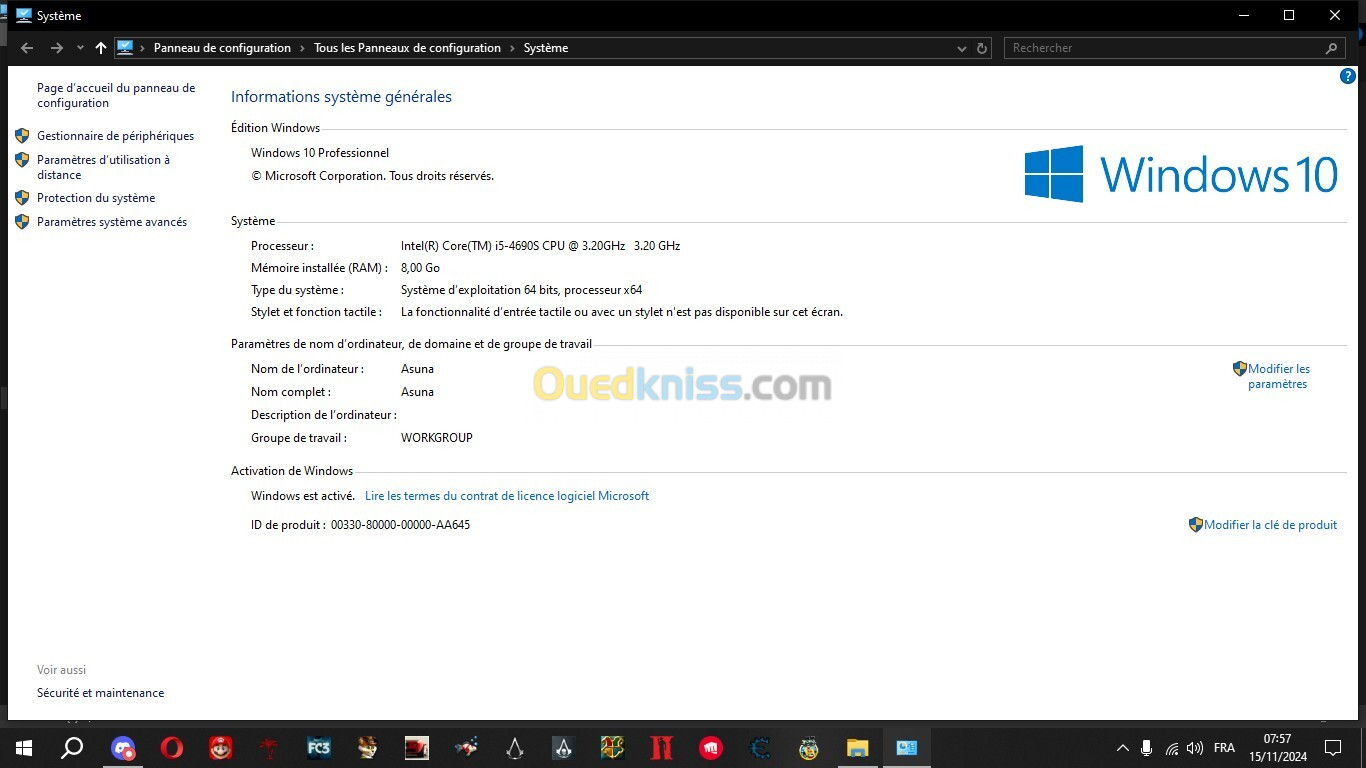Screen dimensions: 1366x768
Task: Open Sécurité et maintenance link
Action: [100, 693]
